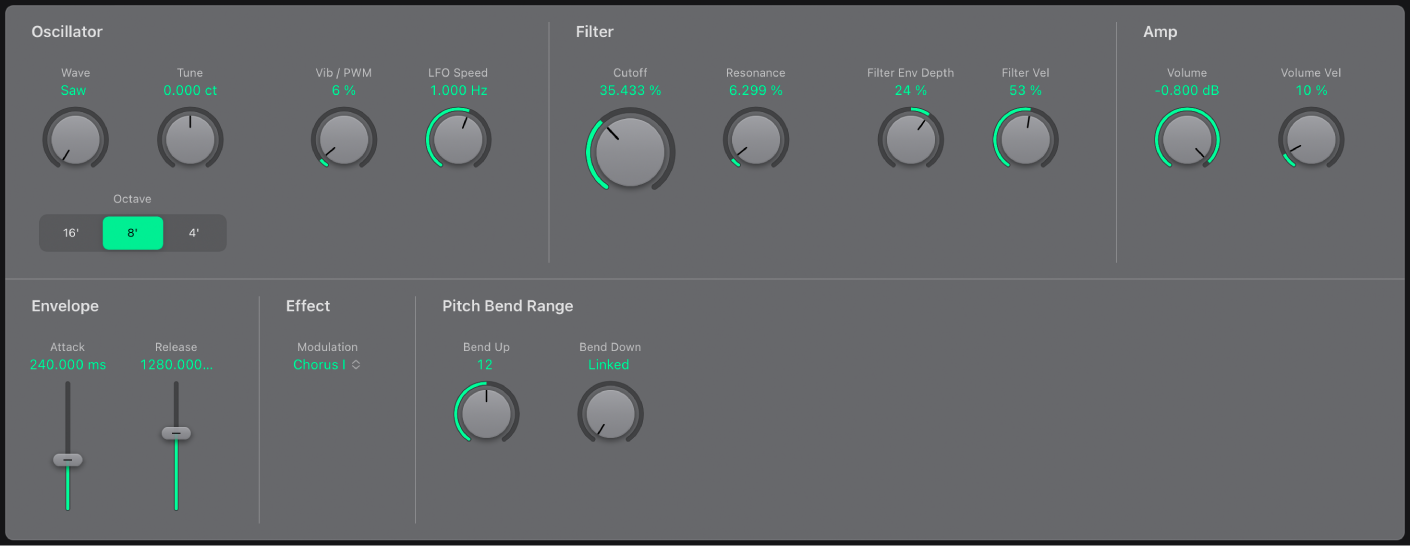Viewport: 1410px width, 548px height.
Task: Open the Chorus I modulation menu
Action: click(x=327, y=365)
